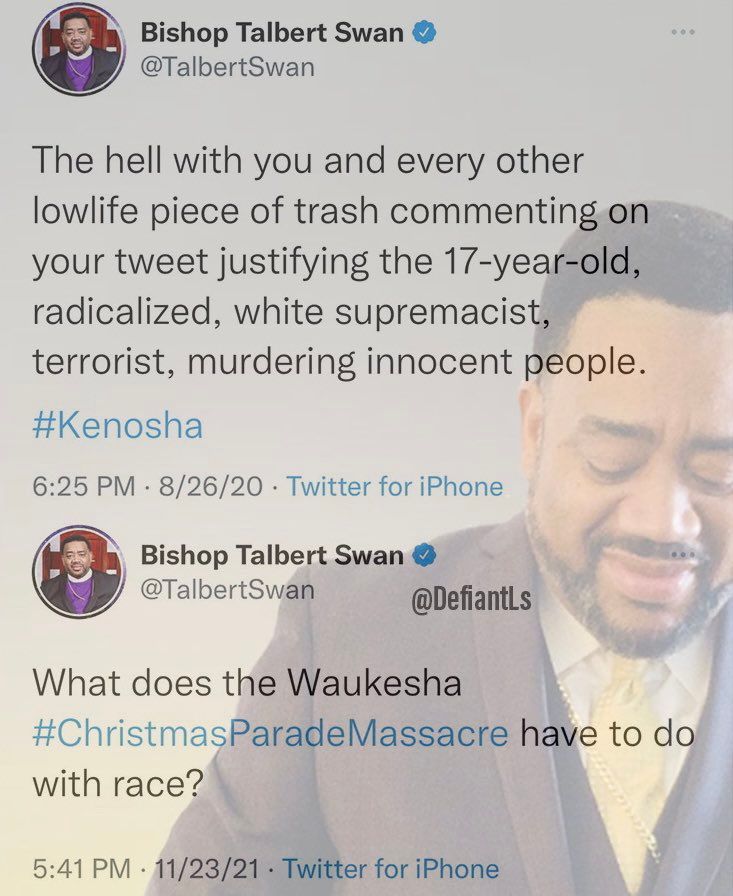Click verified badge on the 8/26/20 tweet
The image size is (733, 896).
click(x=424, y=33)
